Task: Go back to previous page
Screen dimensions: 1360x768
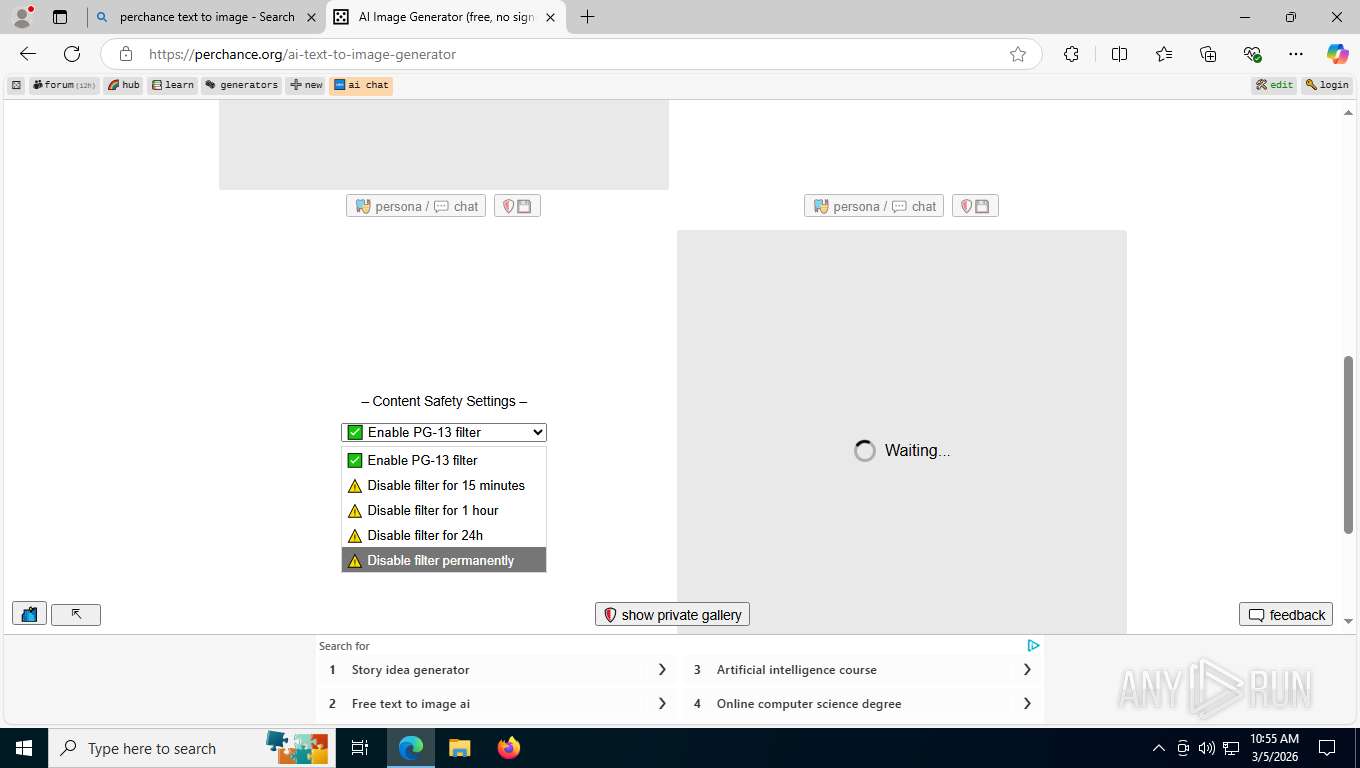Action: [28, 54]
